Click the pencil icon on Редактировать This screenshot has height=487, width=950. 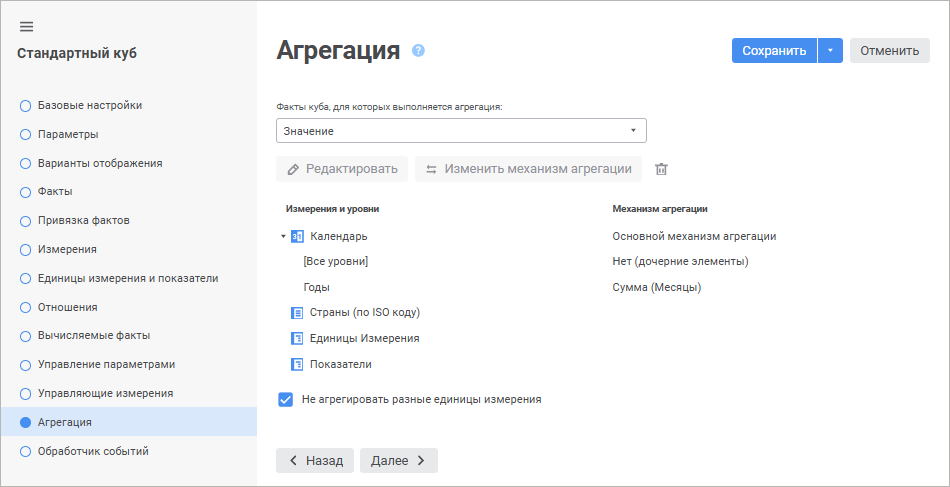[293, 169]
